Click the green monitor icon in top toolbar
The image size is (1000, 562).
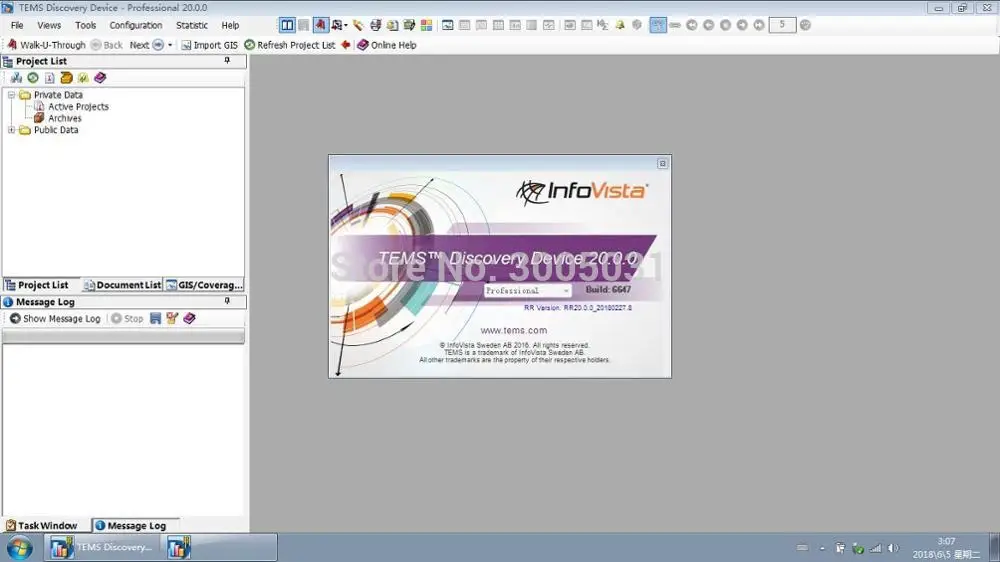click(409, 25)
